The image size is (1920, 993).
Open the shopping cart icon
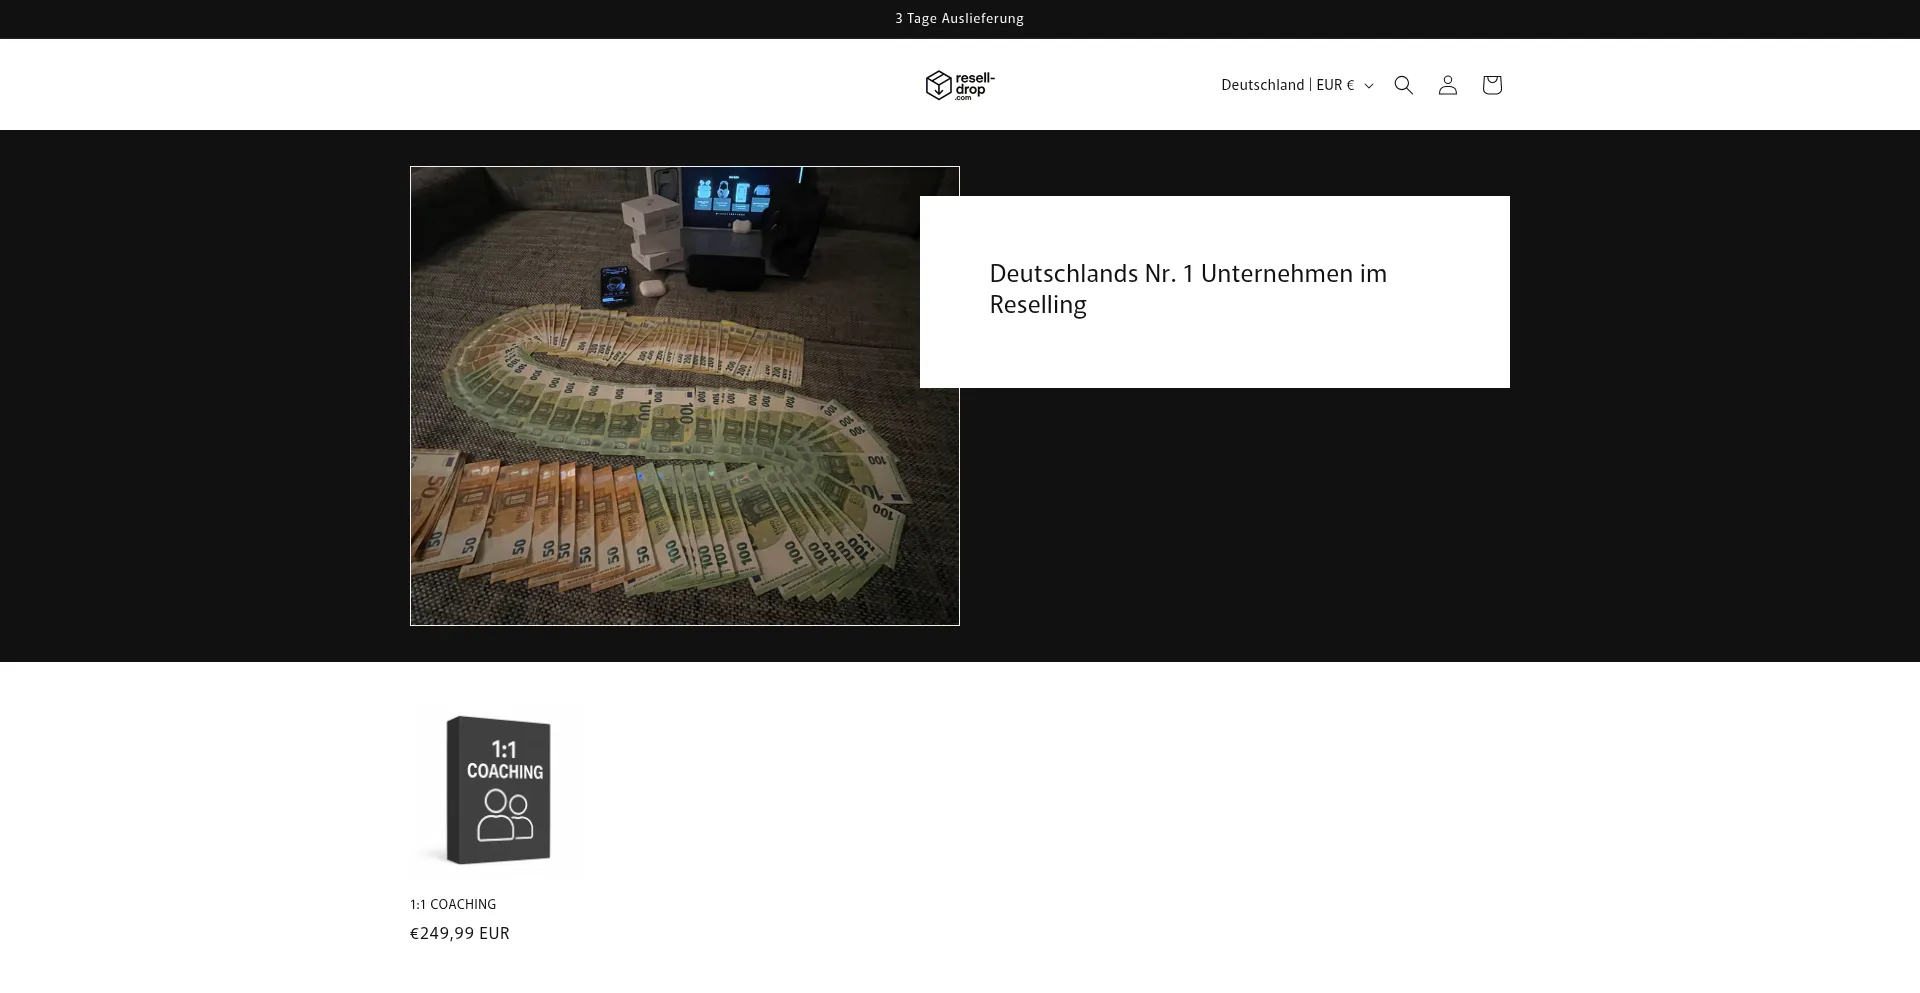click(x=1491, y=85)
